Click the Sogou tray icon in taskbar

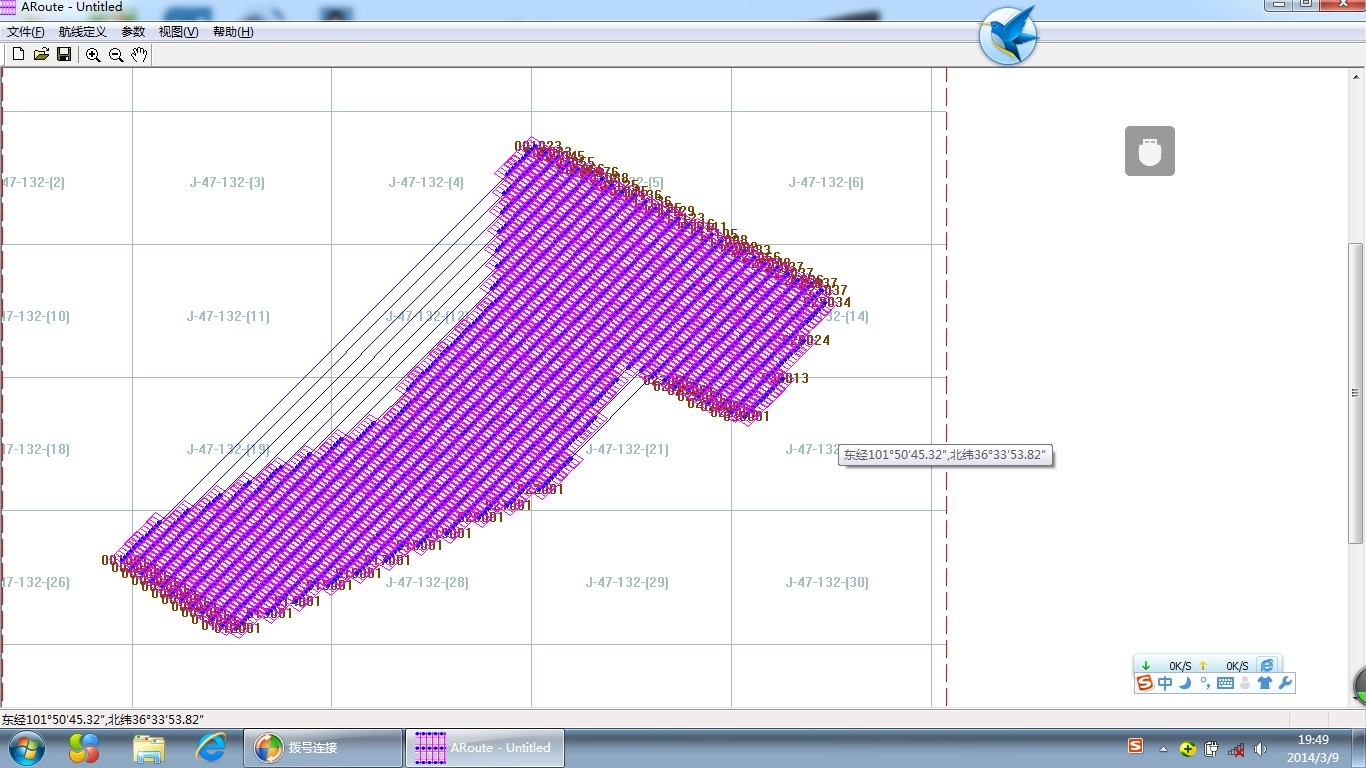point(1135,746)
